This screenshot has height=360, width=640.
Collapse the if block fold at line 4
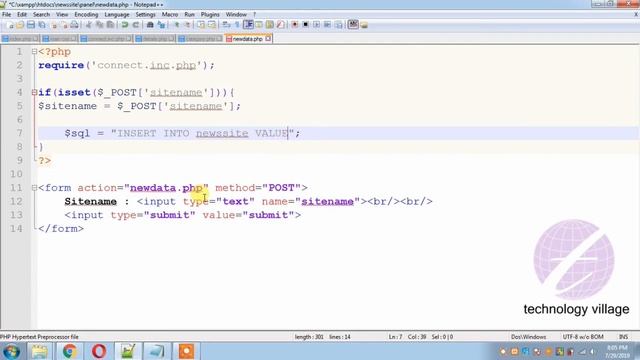(34, 93)
